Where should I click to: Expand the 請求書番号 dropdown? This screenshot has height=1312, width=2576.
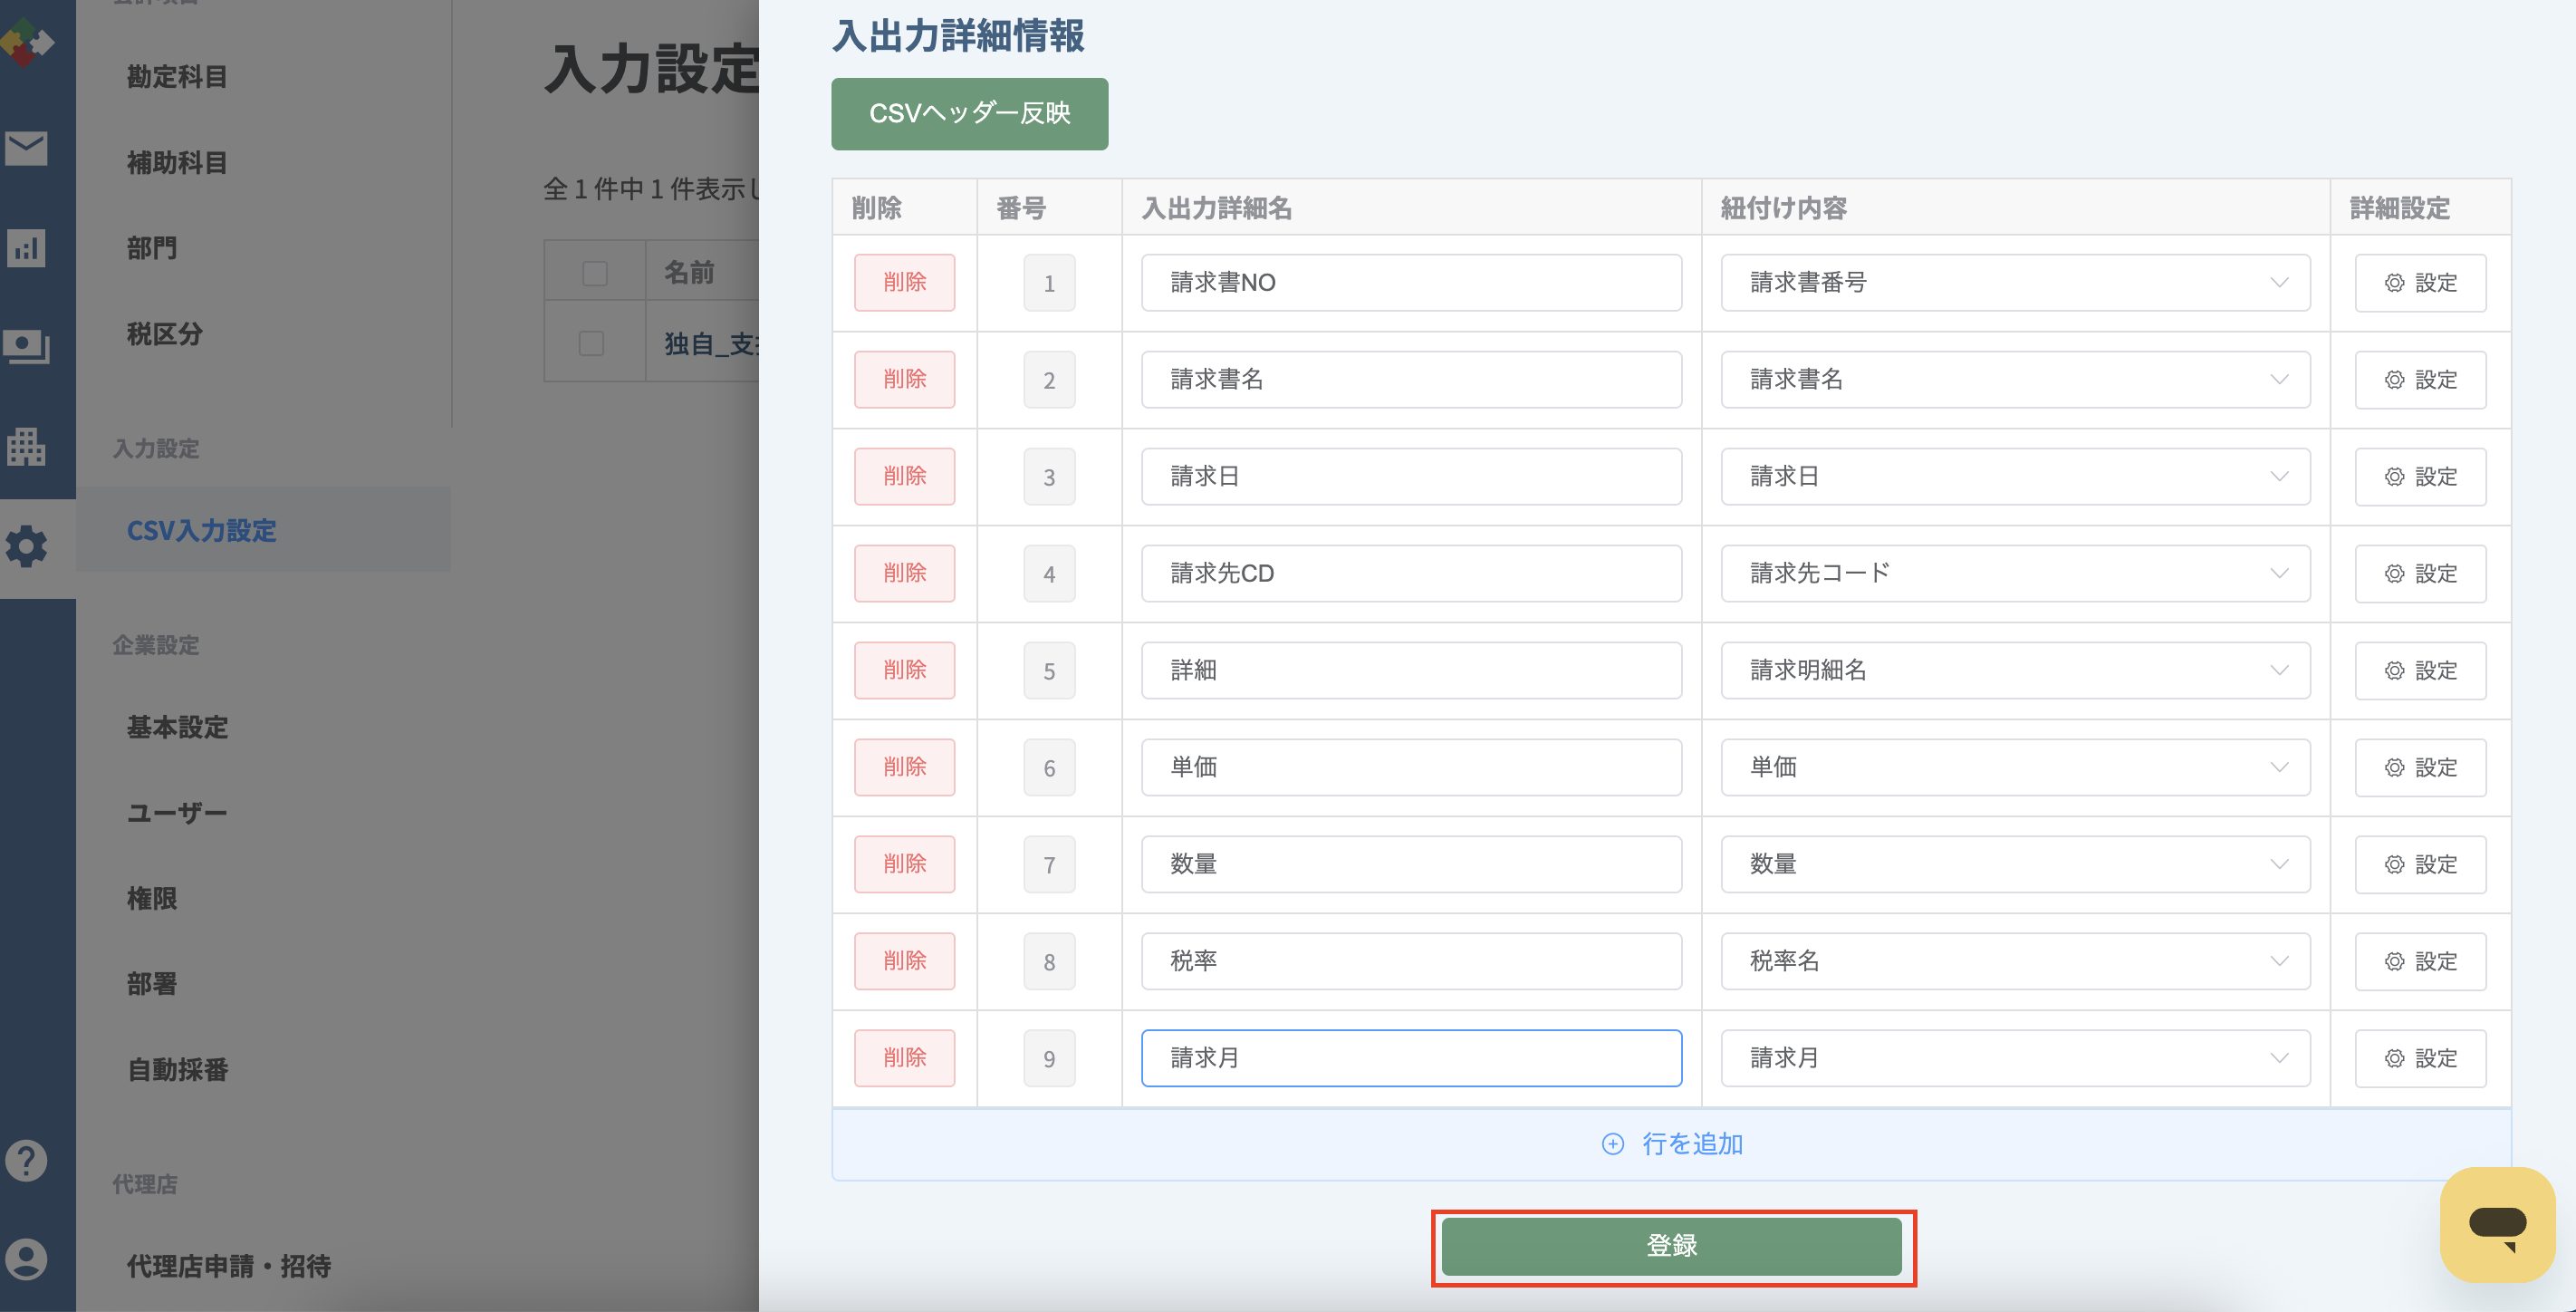click(2015, 283)
